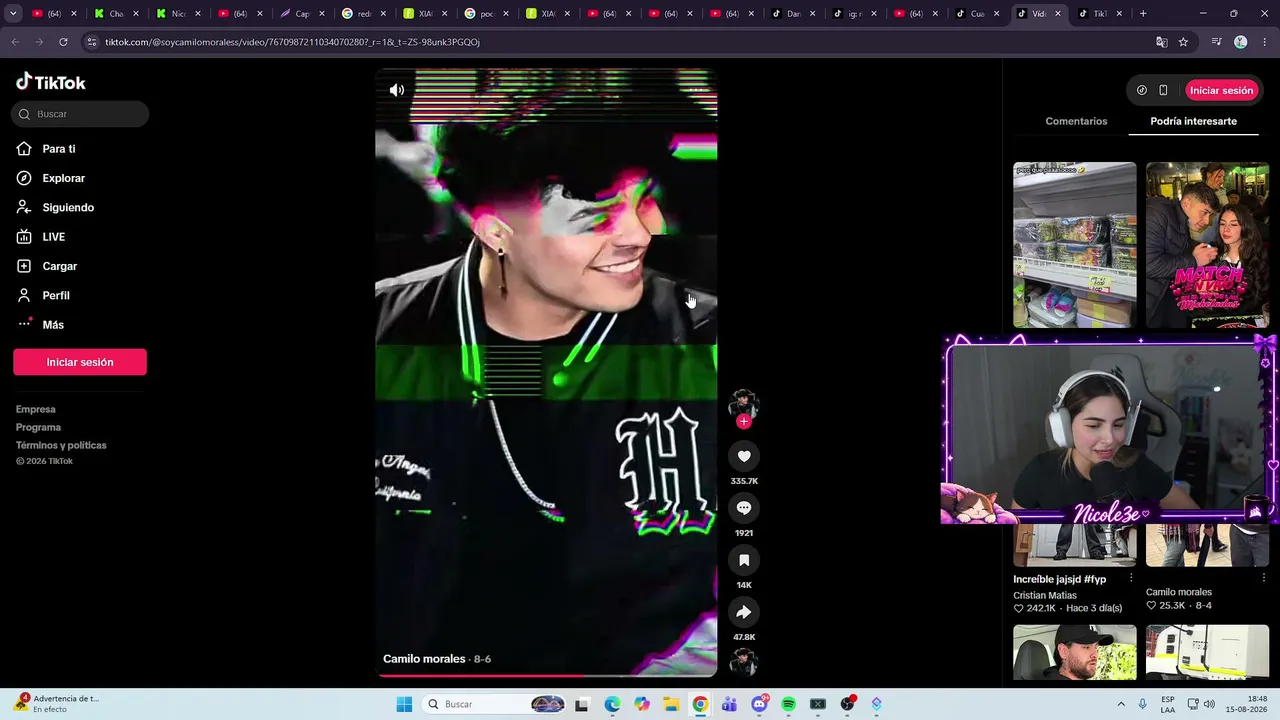The image size is (1280, 720).
Task: Translate this page icon
Action: [1161, 42]
